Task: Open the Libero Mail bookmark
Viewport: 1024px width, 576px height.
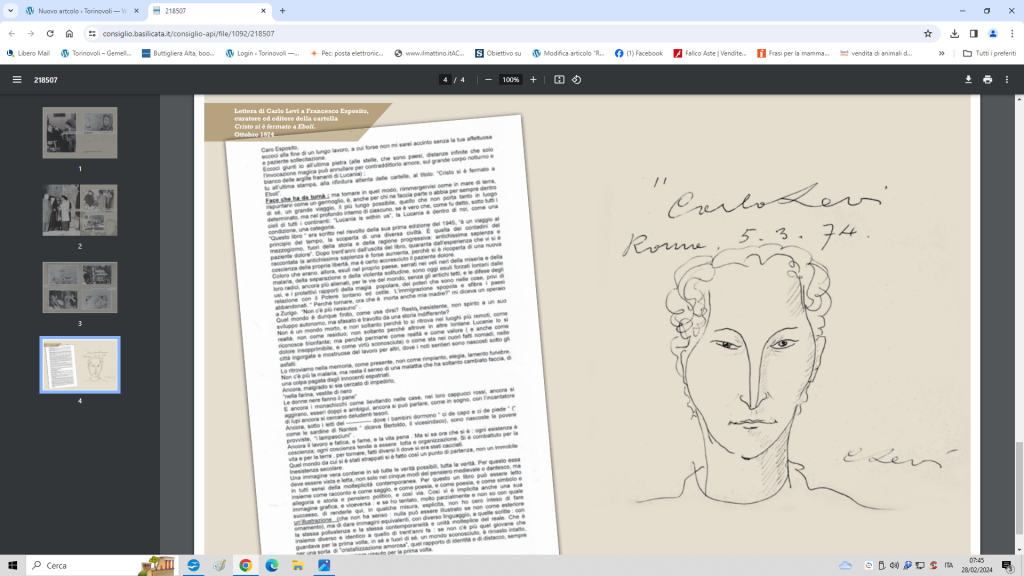Action: pyautogui.click(x=28, y=53)
